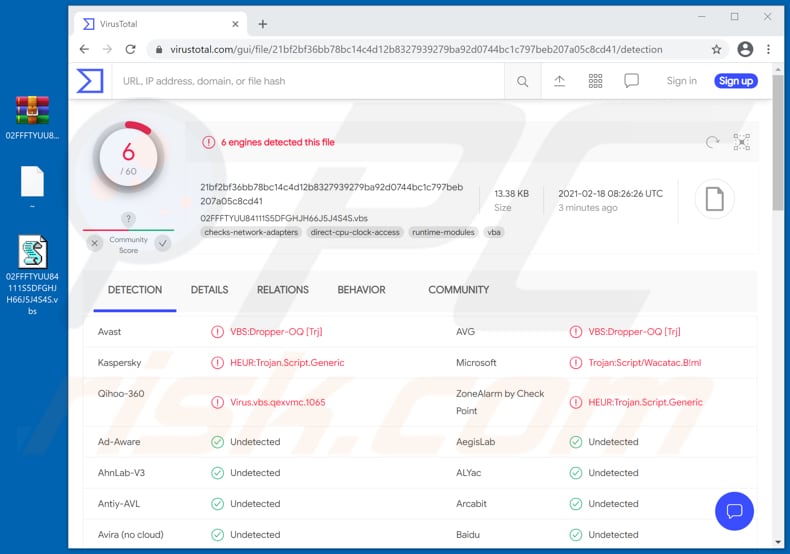Select the VirusTotal browser tab
Image resolution: width=790 pixels, height=554 pixels.
click(160, 24)
